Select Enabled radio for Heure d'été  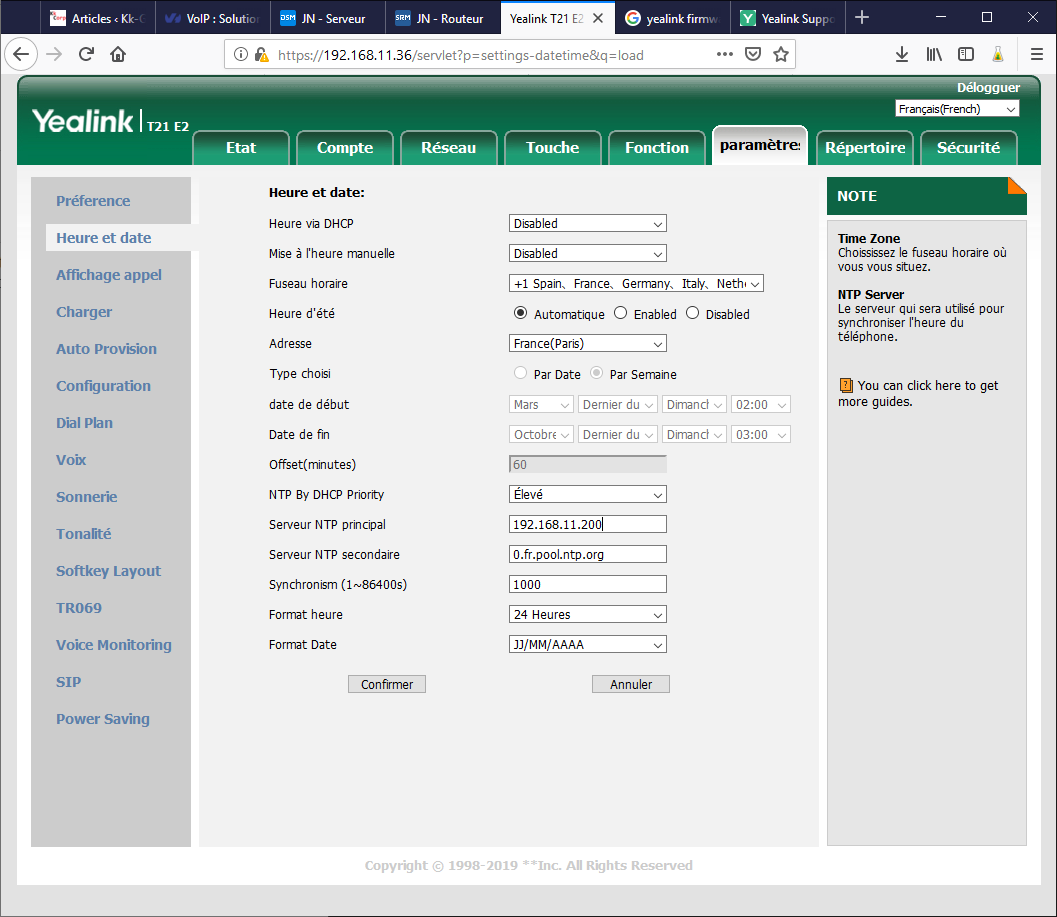[621, 313]
